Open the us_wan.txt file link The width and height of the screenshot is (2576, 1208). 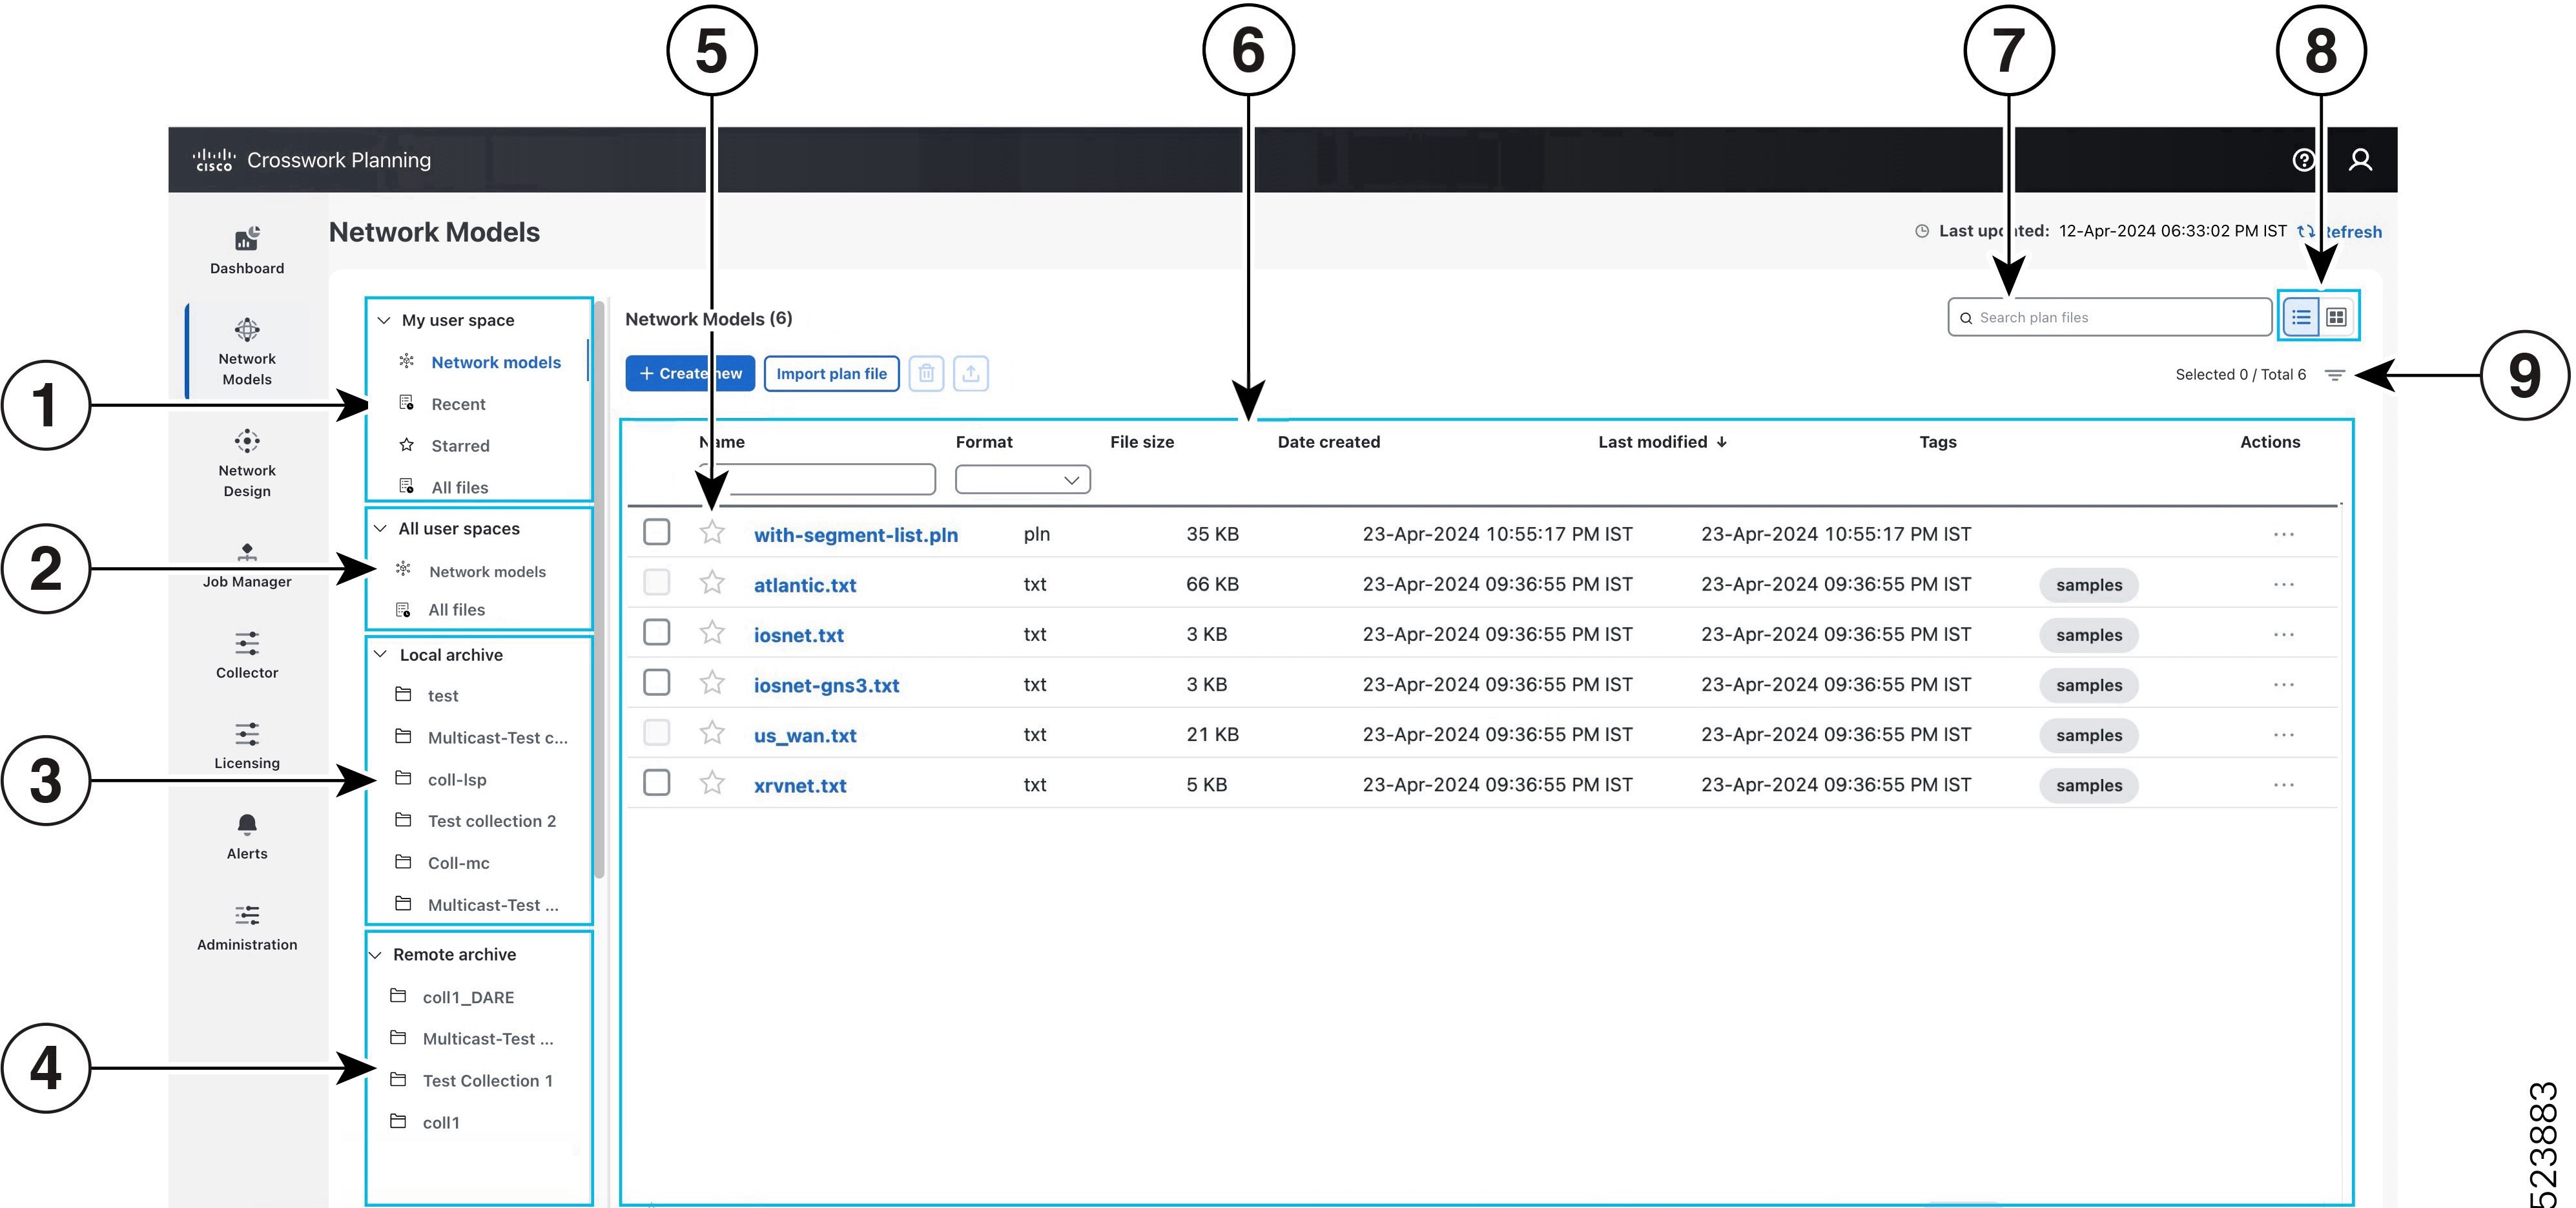(x=805, y=736)
